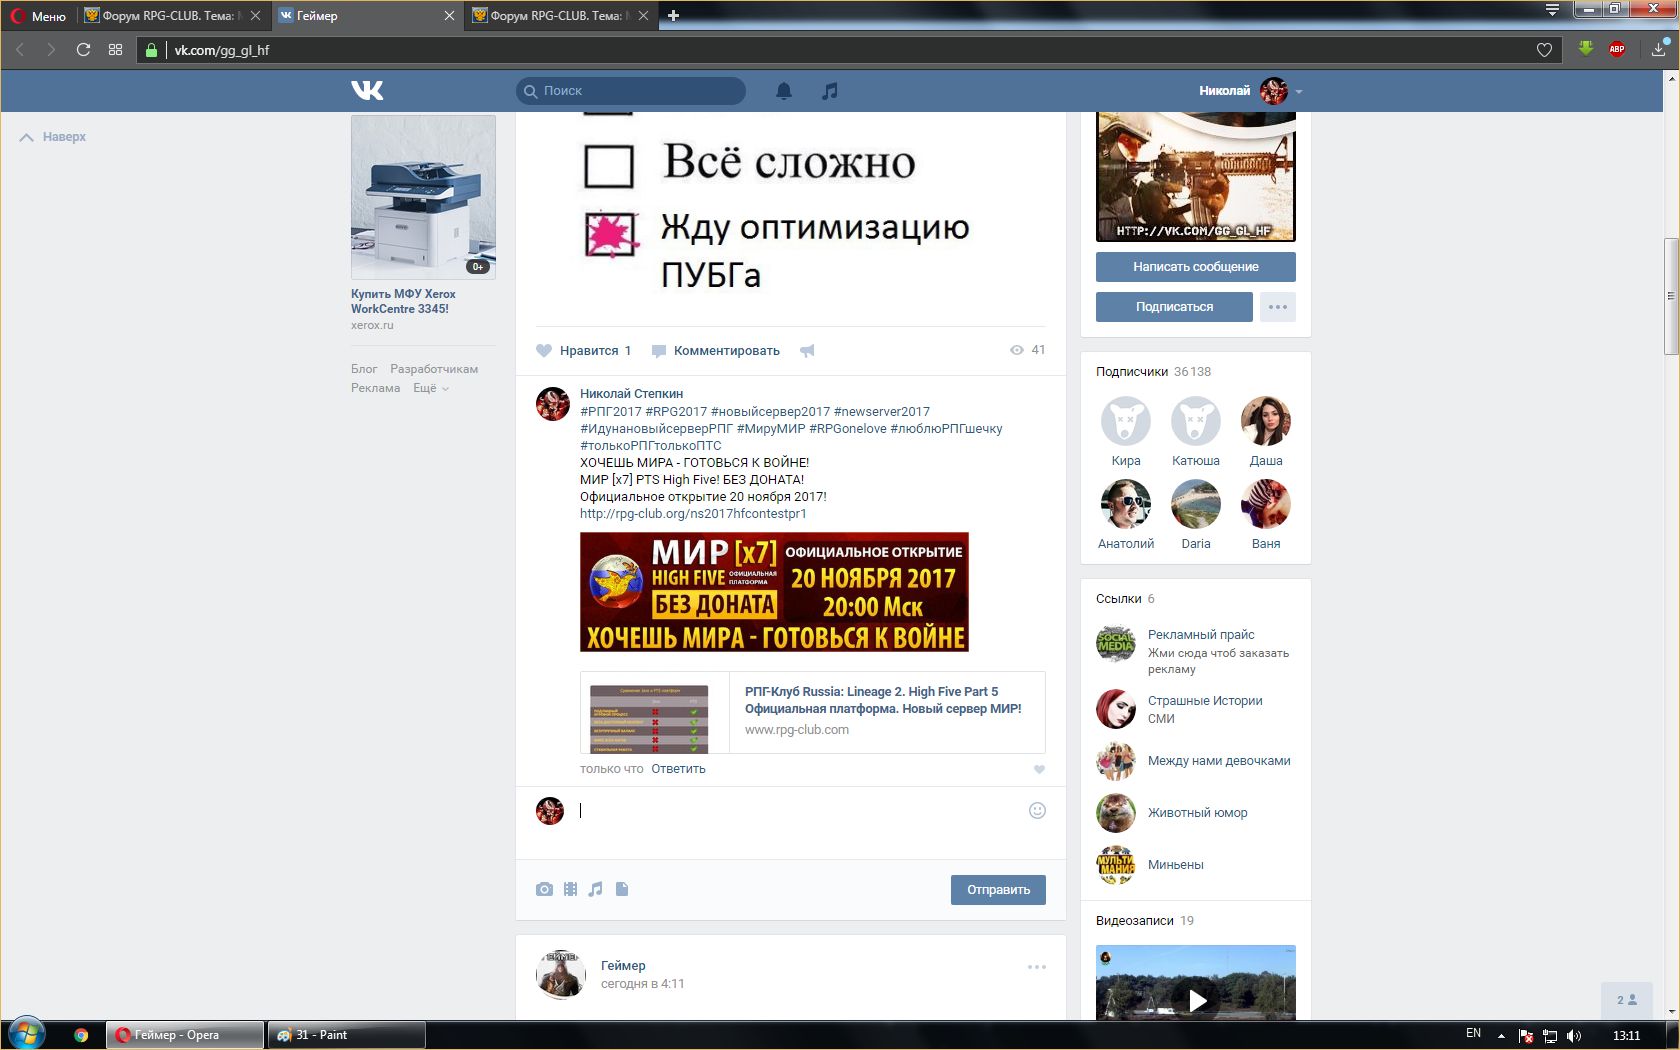The image size is (1680, 1050).
Task: Like the comment with small heart icon
Action: pyautogui.click(x=1039, y=769)
